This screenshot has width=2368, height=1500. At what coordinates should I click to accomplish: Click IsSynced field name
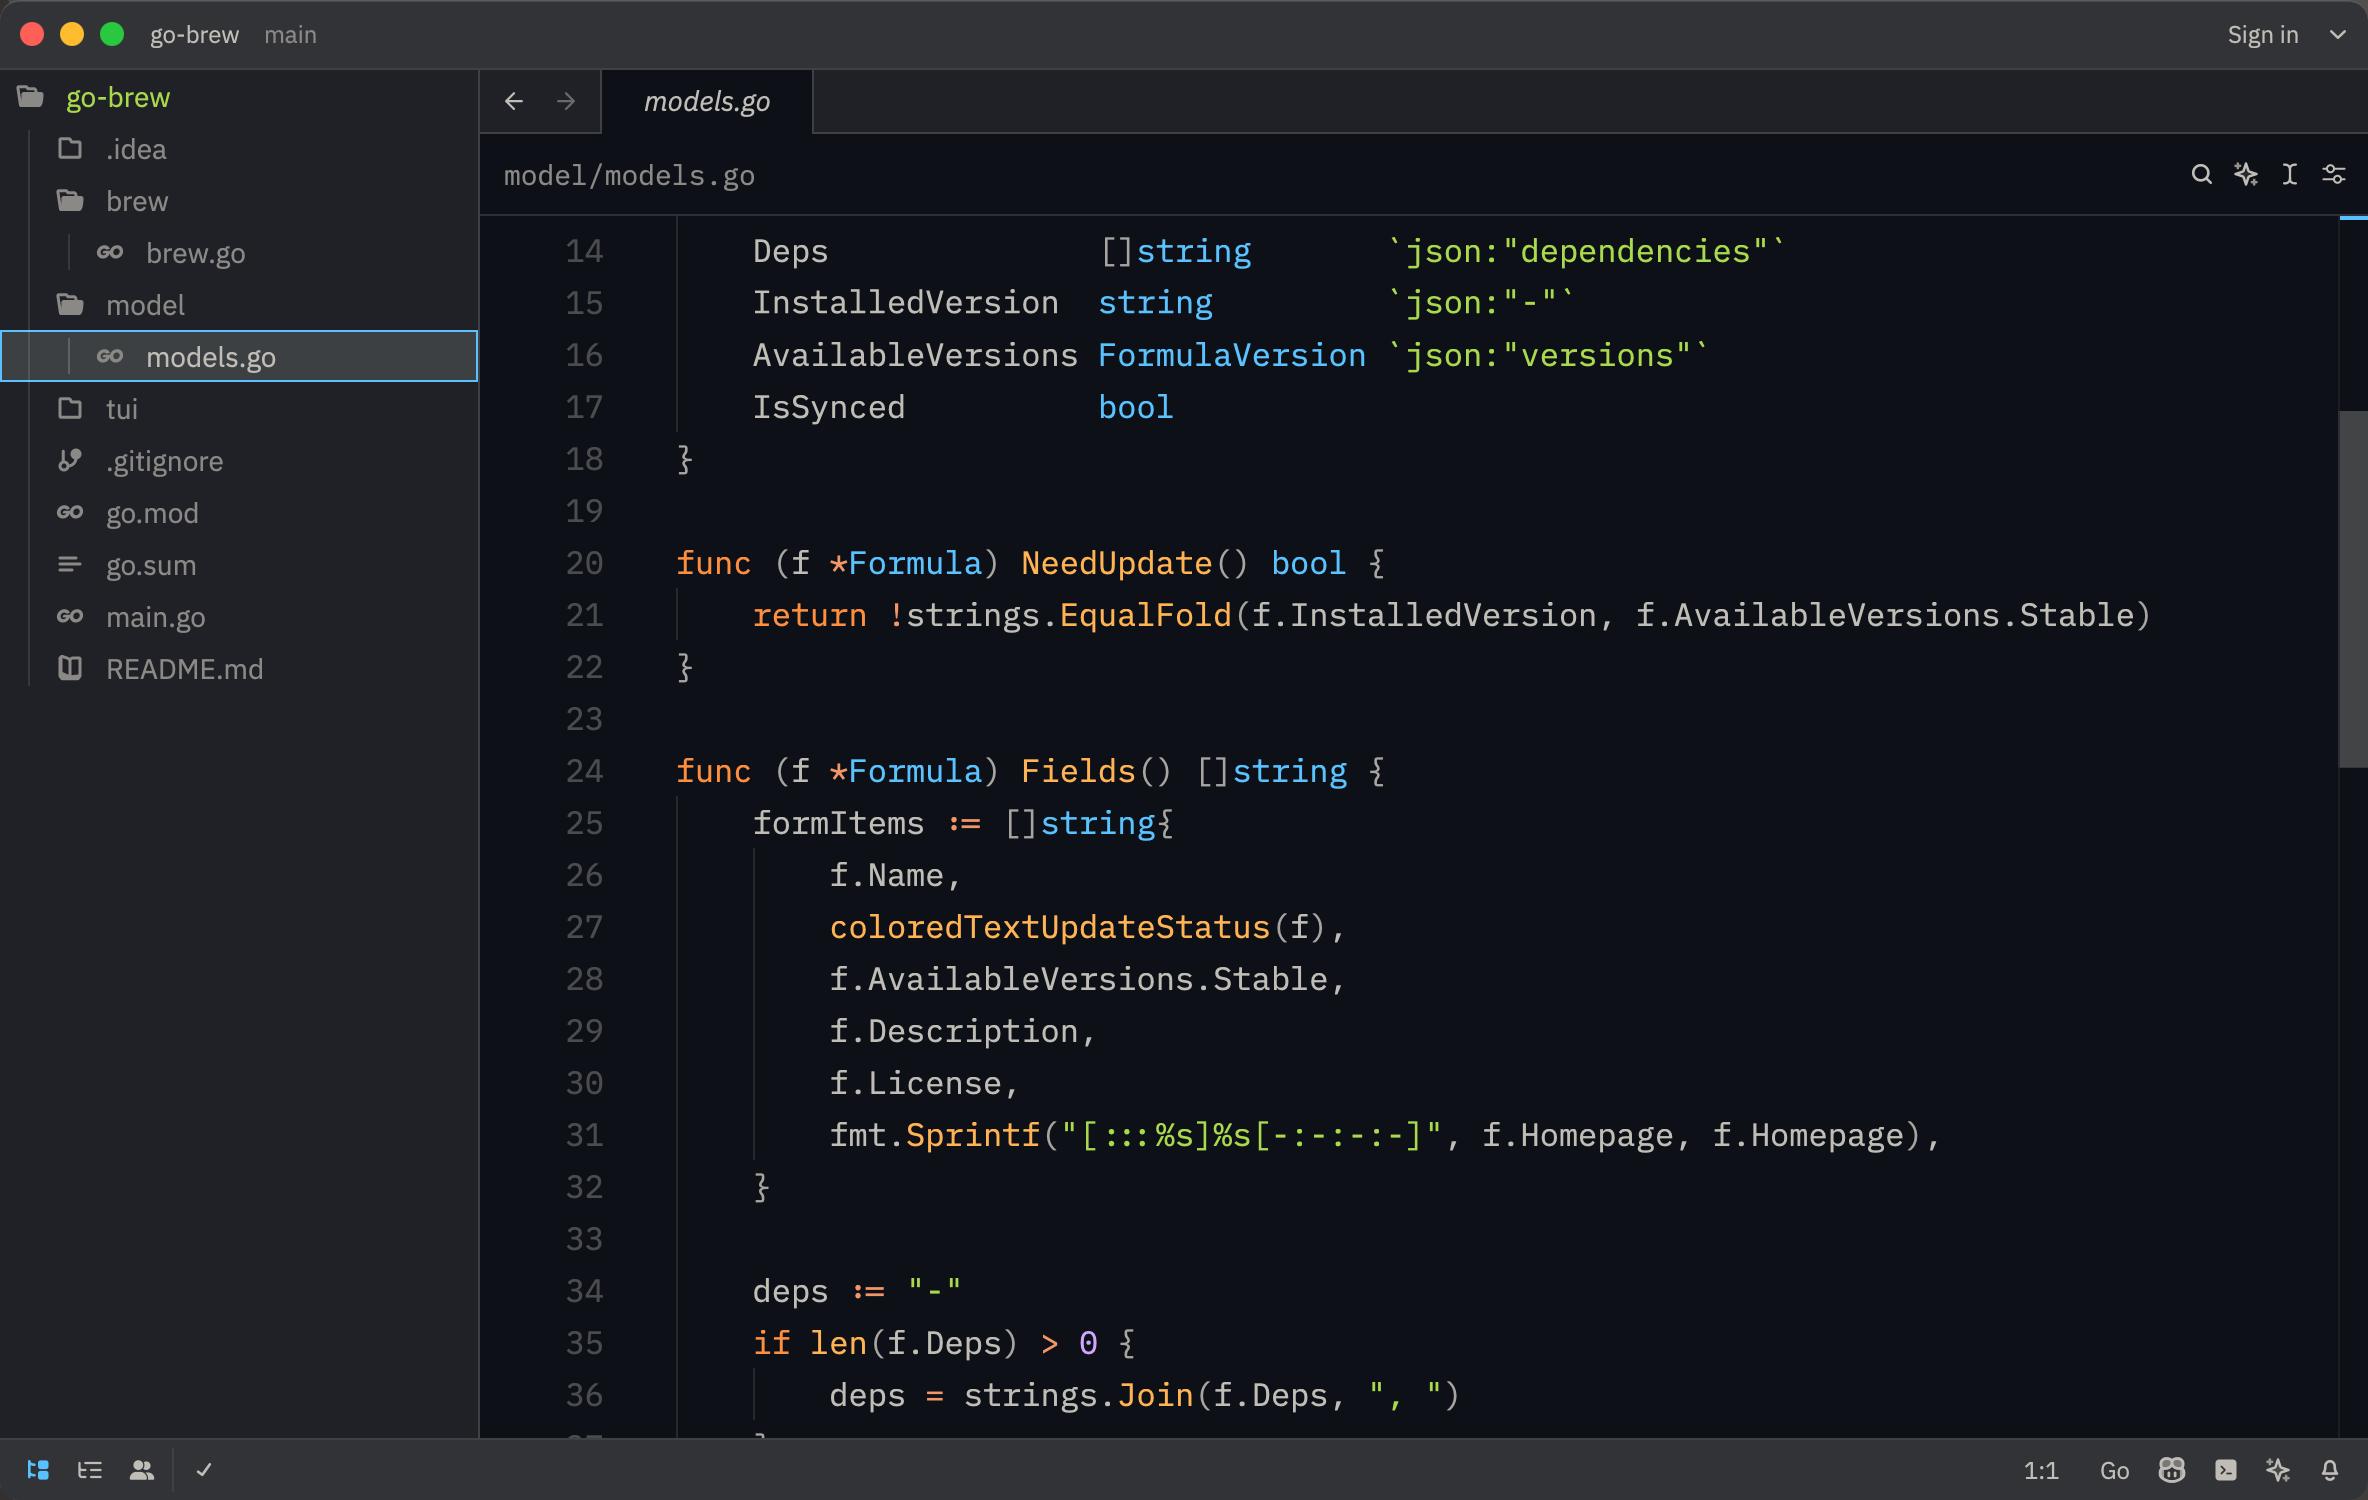point(829,407)
